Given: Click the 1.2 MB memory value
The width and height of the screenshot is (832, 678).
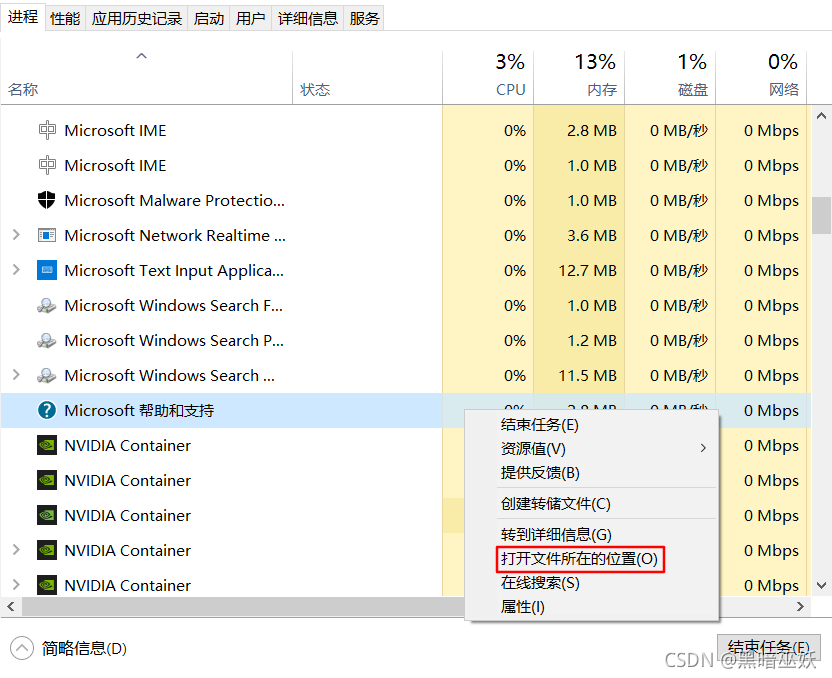Looking at the screenshot, I should click(x=592, y=341).
